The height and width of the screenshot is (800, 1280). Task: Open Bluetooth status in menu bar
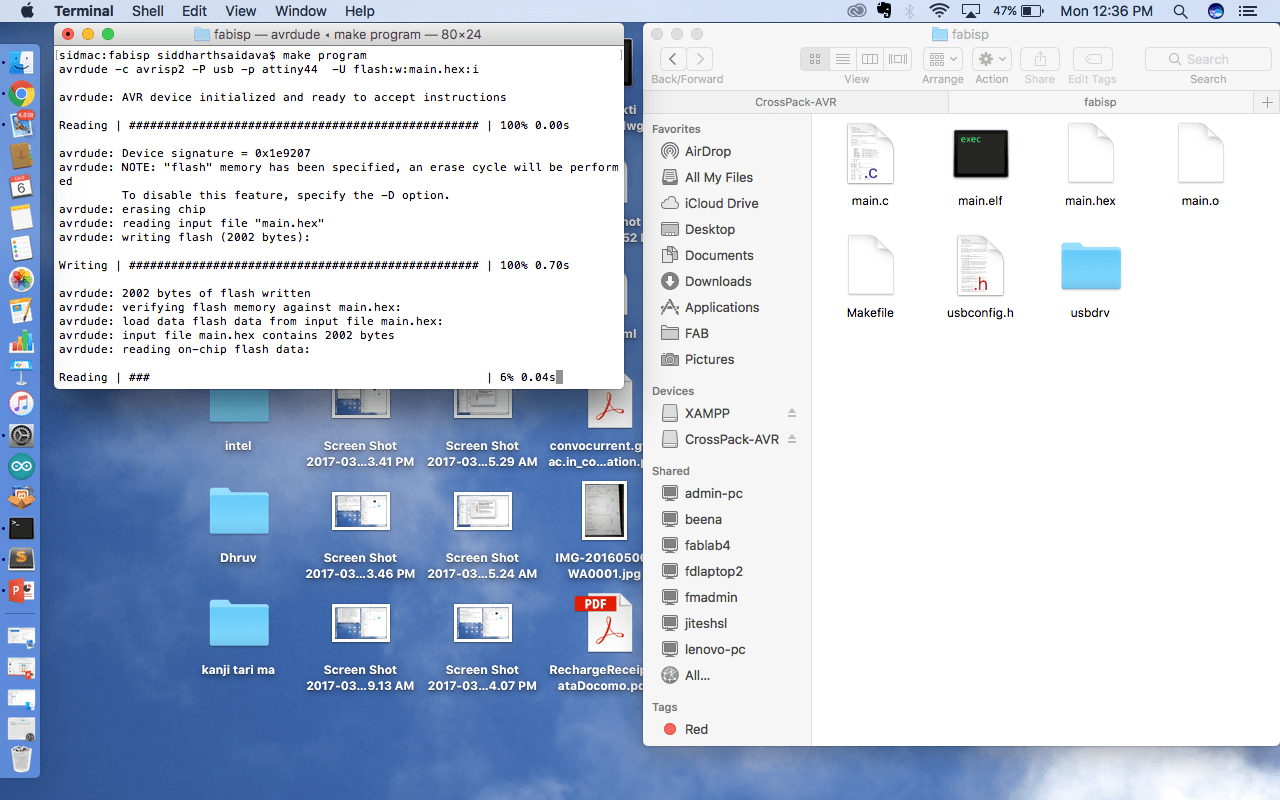coord(909,11)
